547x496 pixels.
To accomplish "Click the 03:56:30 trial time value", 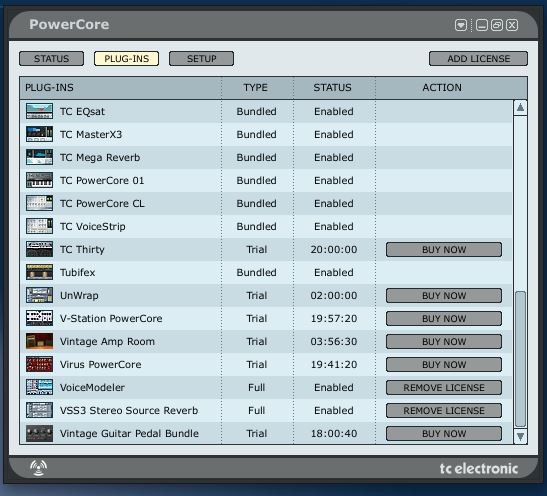I will coord(334,341).
